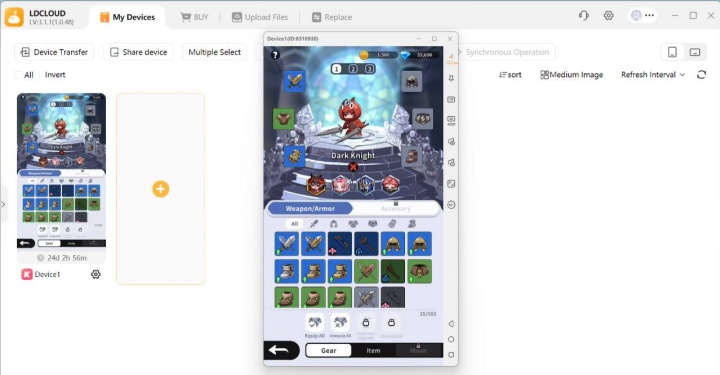The height and width of the screenshot is (375, 720).
Task: Choose the blue armored knight hero portrait
Action: [366, 185]
